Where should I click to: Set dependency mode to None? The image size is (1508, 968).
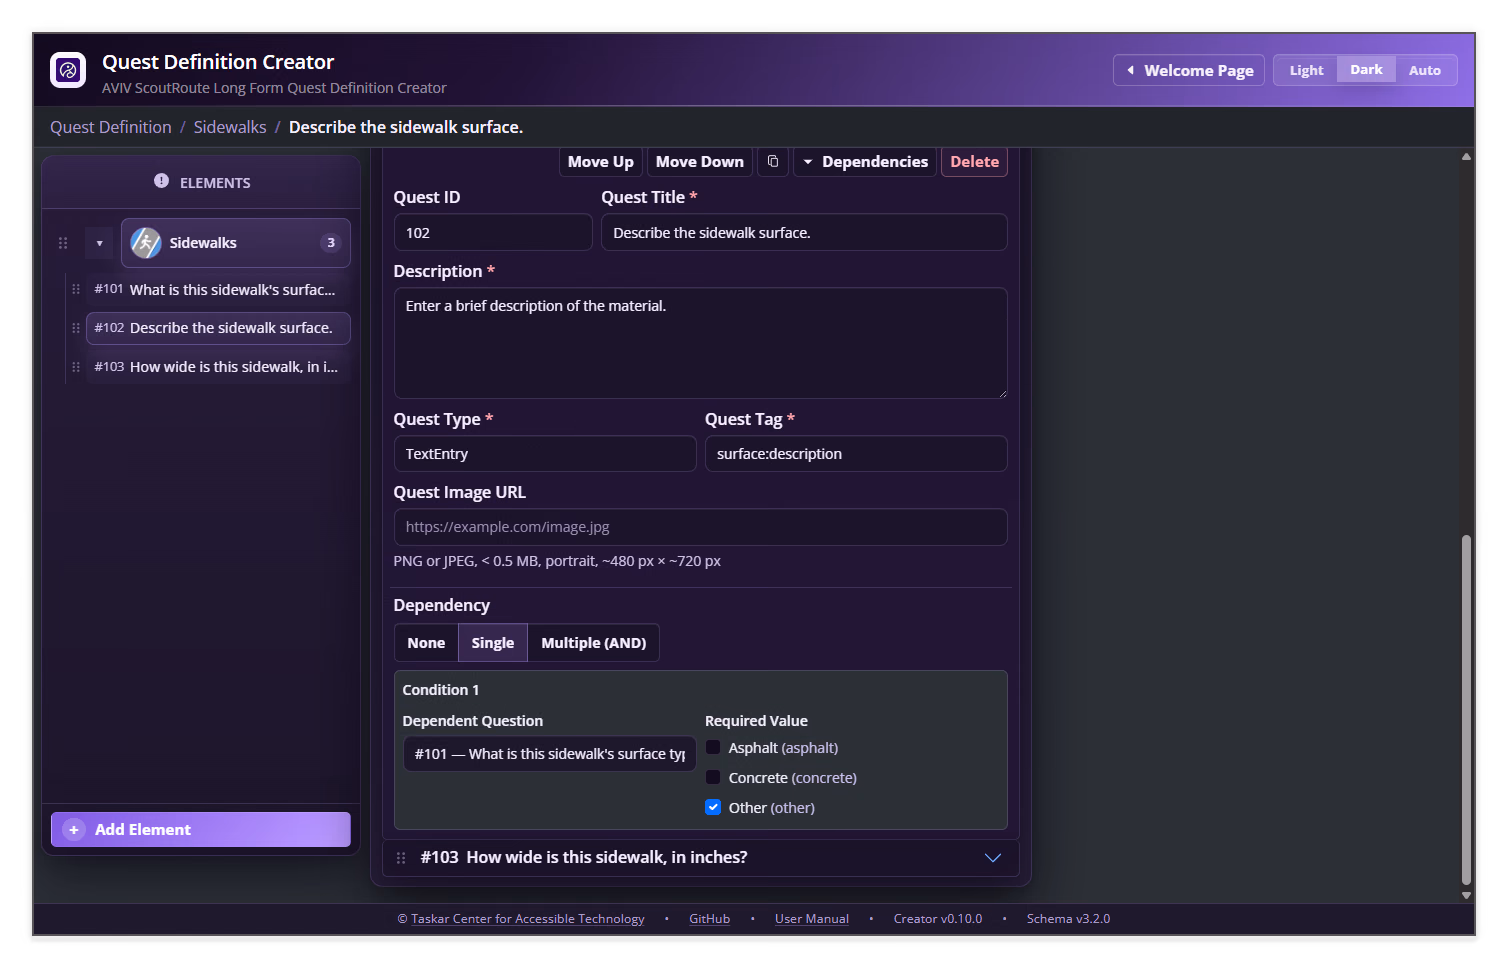[426, 643]
